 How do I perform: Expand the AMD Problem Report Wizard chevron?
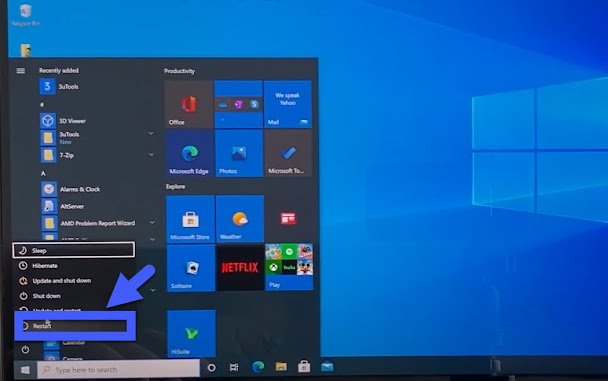152,222
